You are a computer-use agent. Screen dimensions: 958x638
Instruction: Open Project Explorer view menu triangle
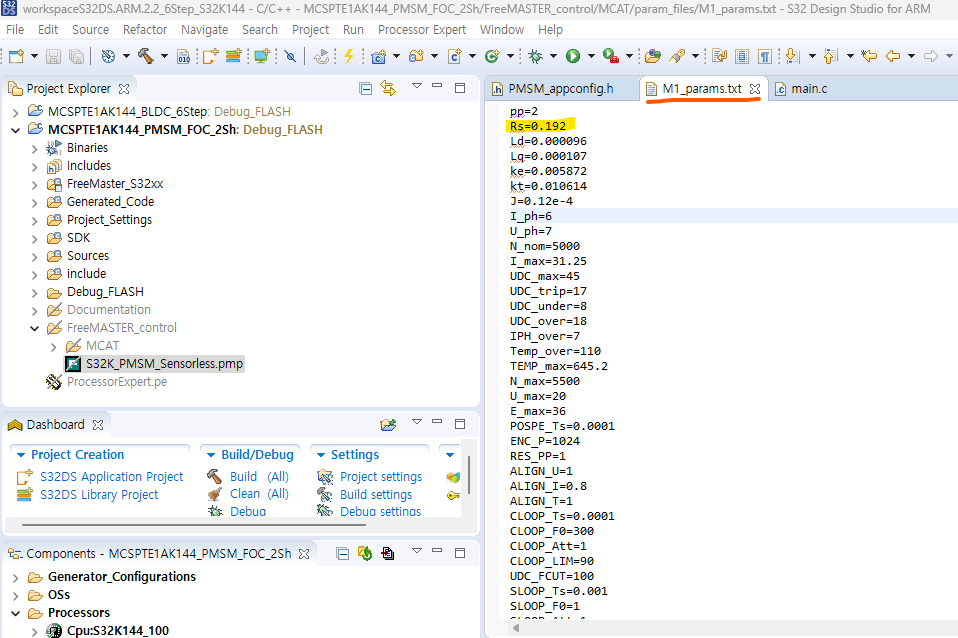tap(417, 86)
